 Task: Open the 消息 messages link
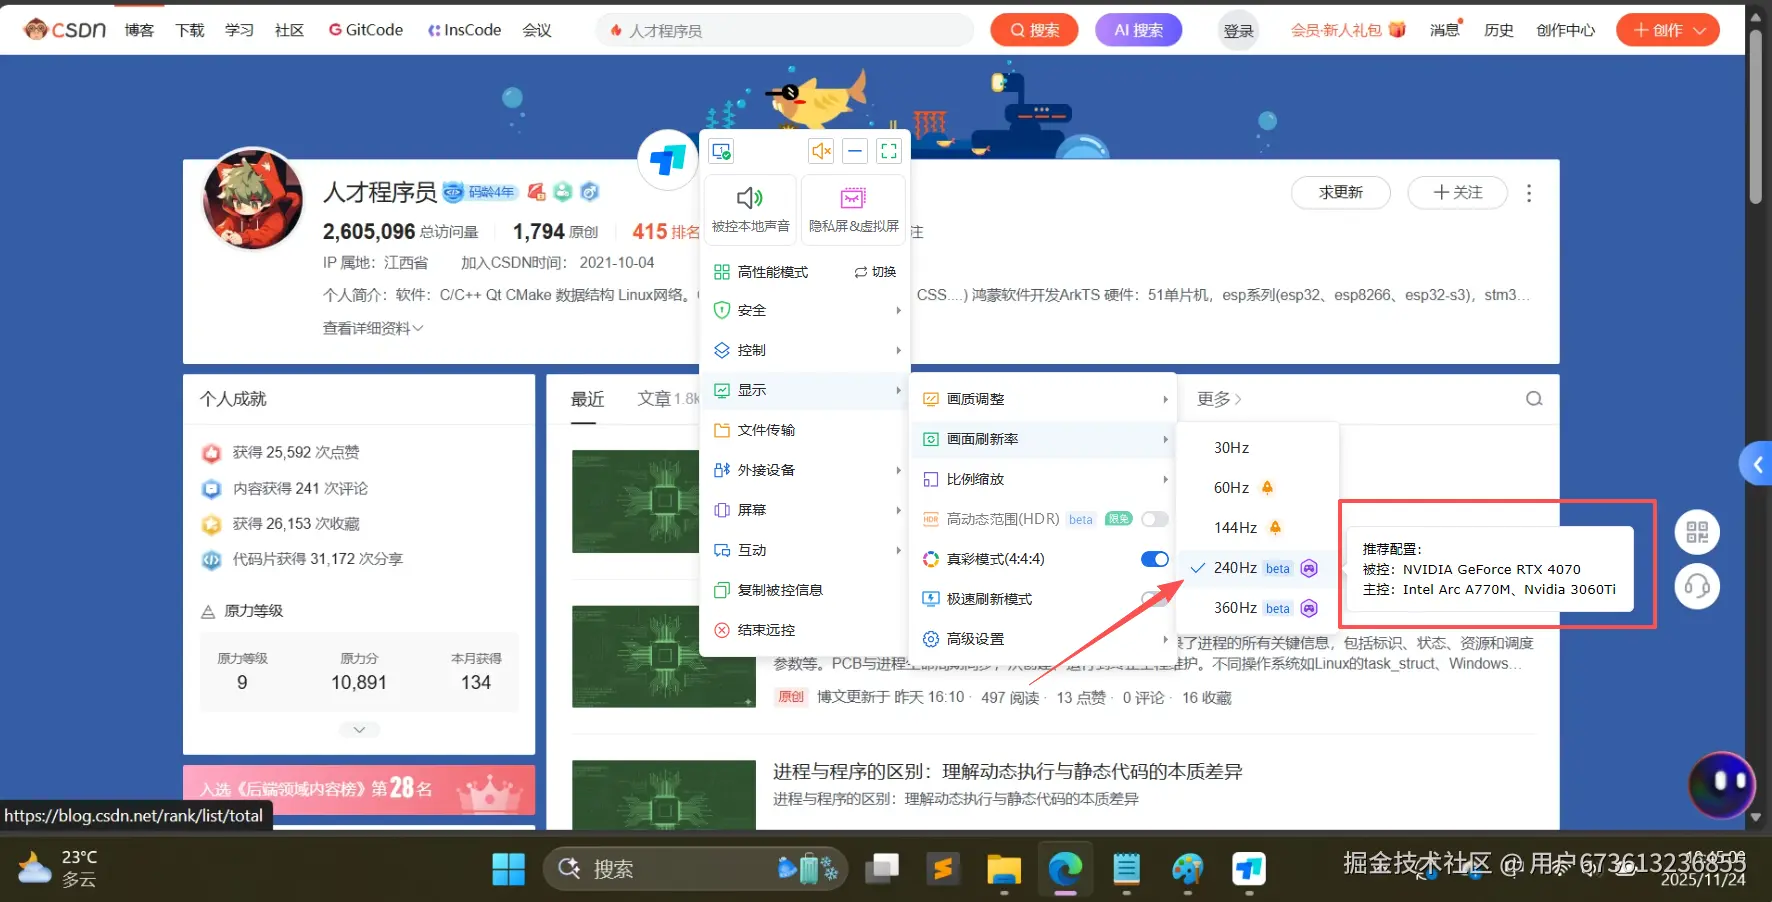1445,30
